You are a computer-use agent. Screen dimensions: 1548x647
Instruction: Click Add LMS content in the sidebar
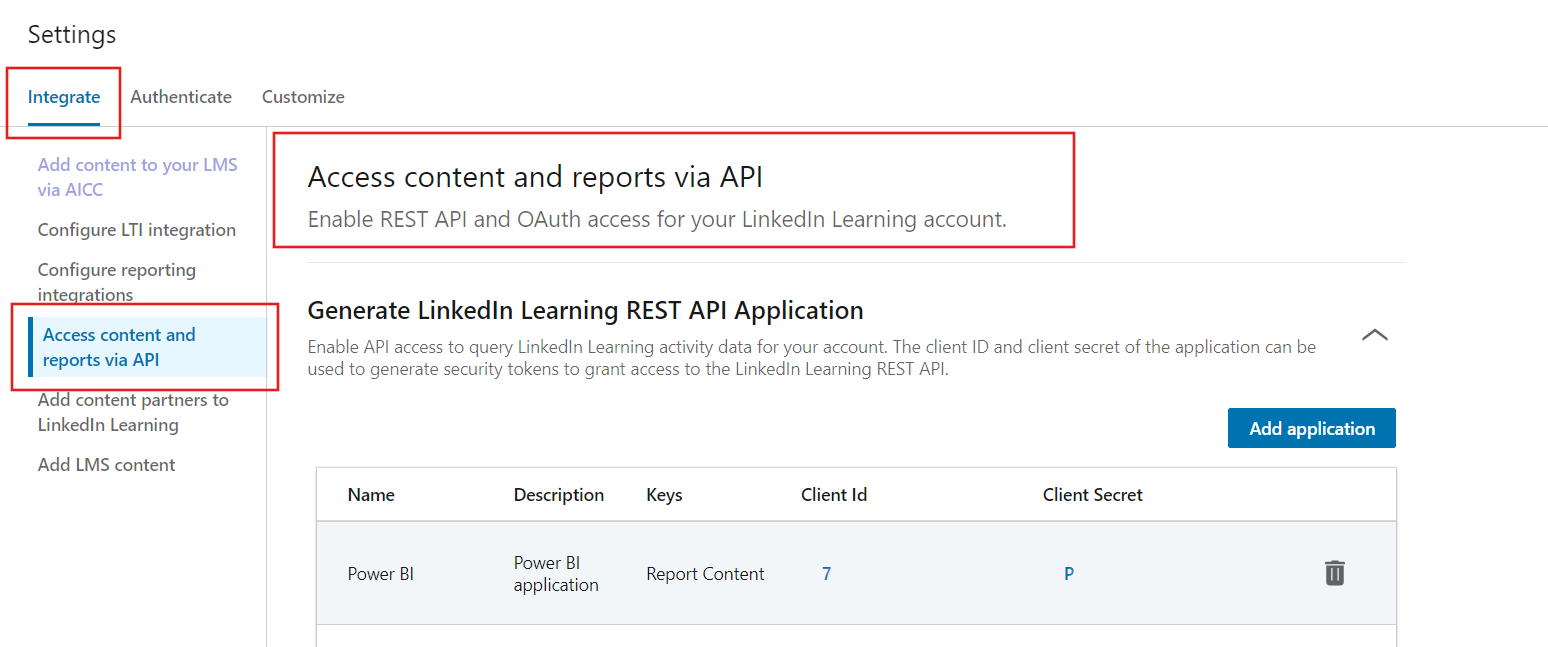point(106,464)
